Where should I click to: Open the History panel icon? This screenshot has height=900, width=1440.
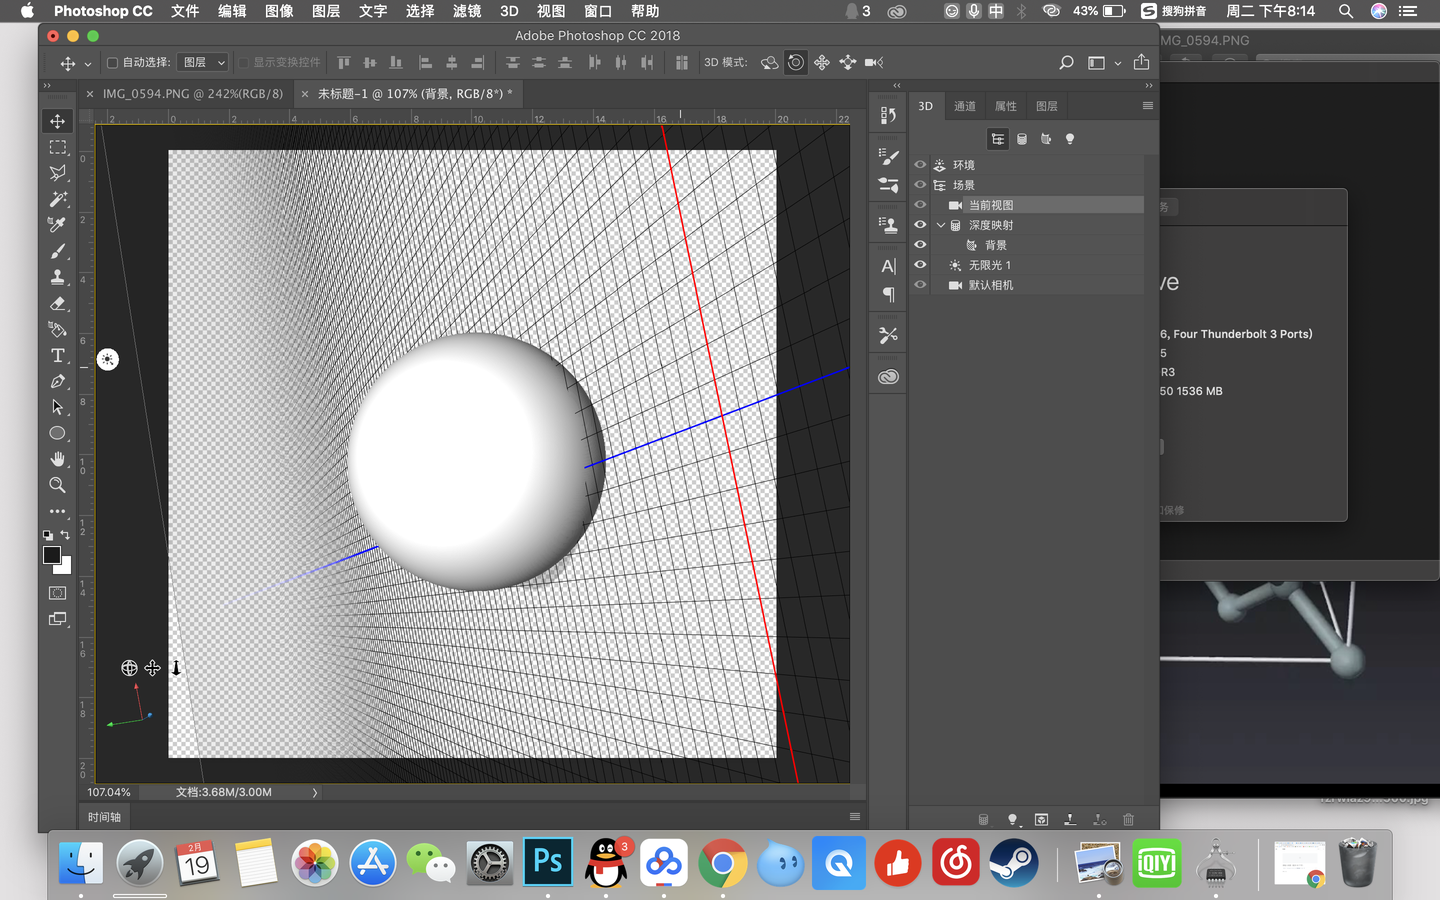click(888, 115)
